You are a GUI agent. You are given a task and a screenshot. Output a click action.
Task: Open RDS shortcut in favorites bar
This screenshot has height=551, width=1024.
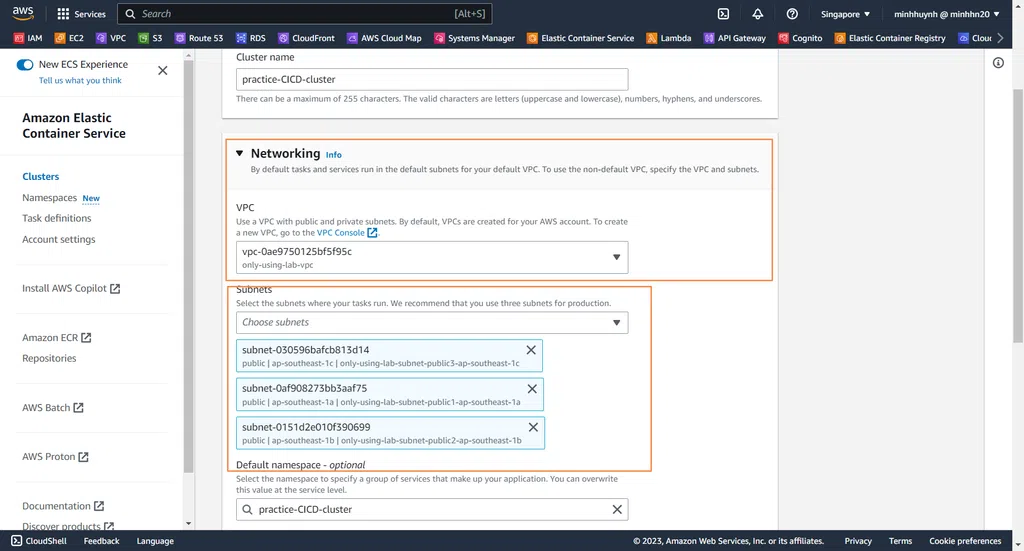point(251,38)
